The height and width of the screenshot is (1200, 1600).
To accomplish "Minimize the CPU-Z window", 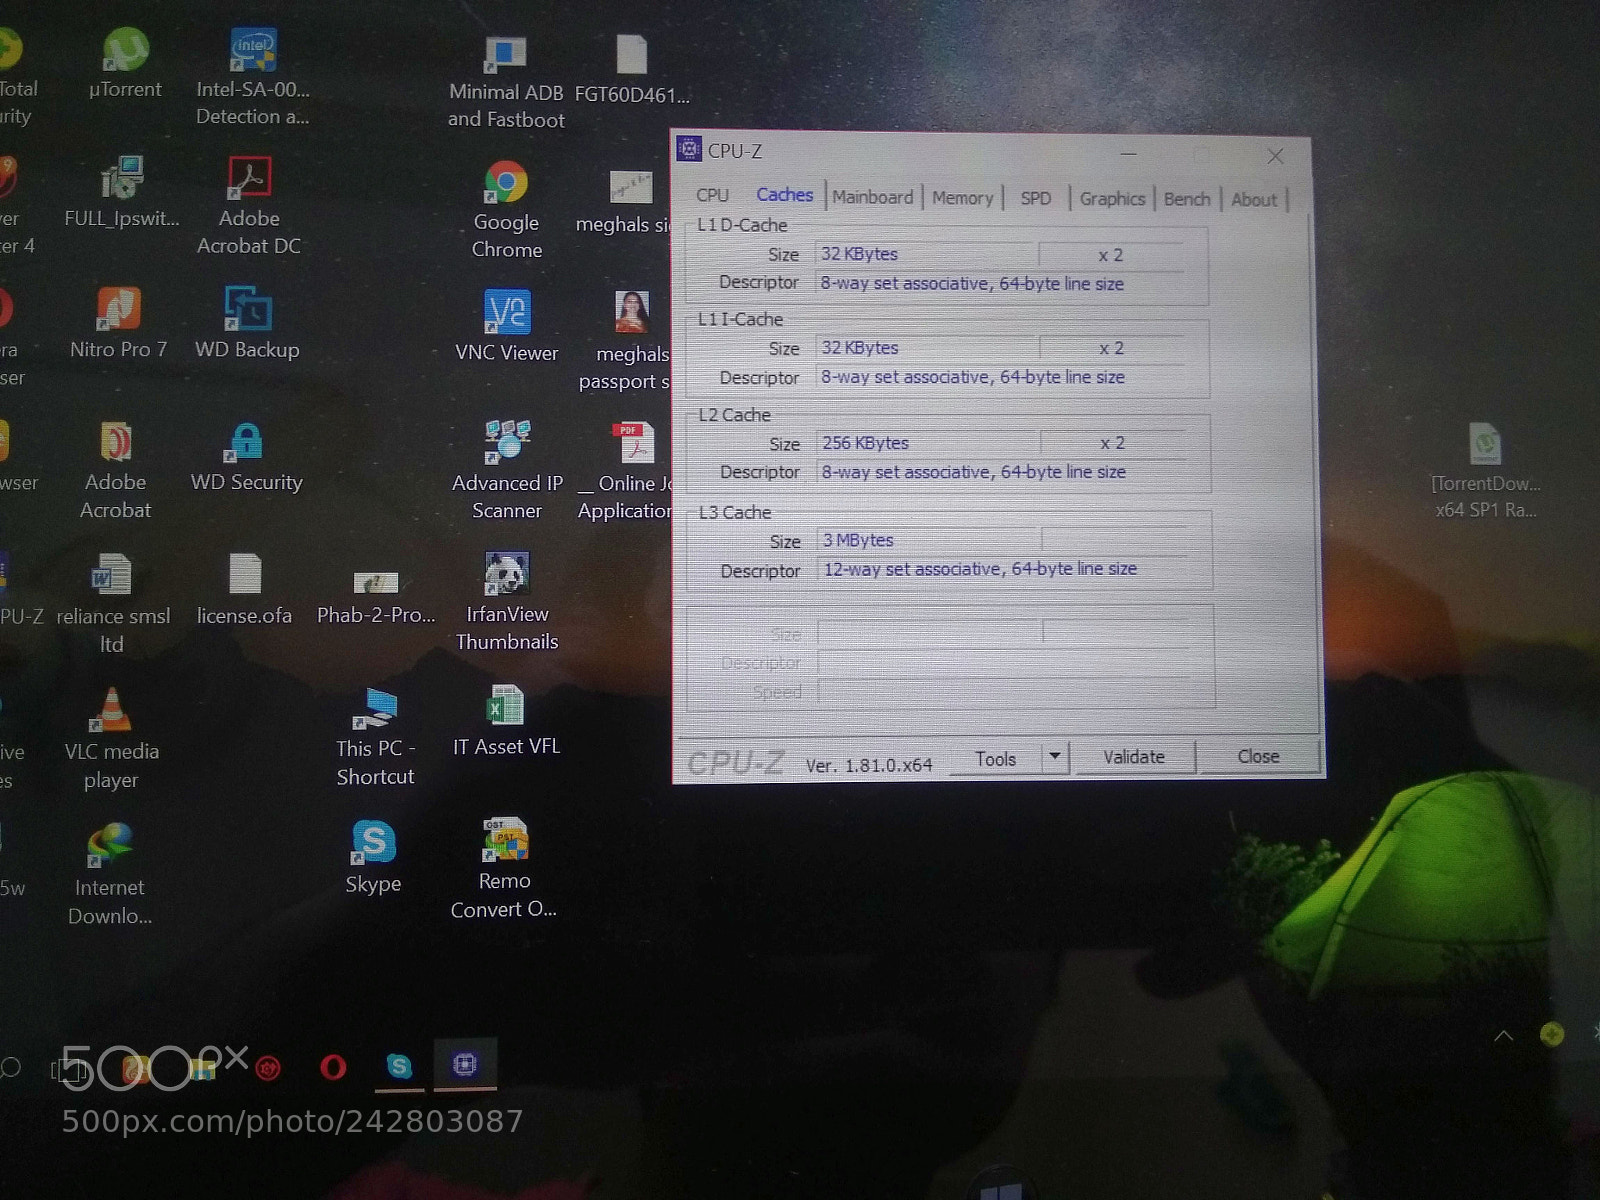I will [1128, 154].
